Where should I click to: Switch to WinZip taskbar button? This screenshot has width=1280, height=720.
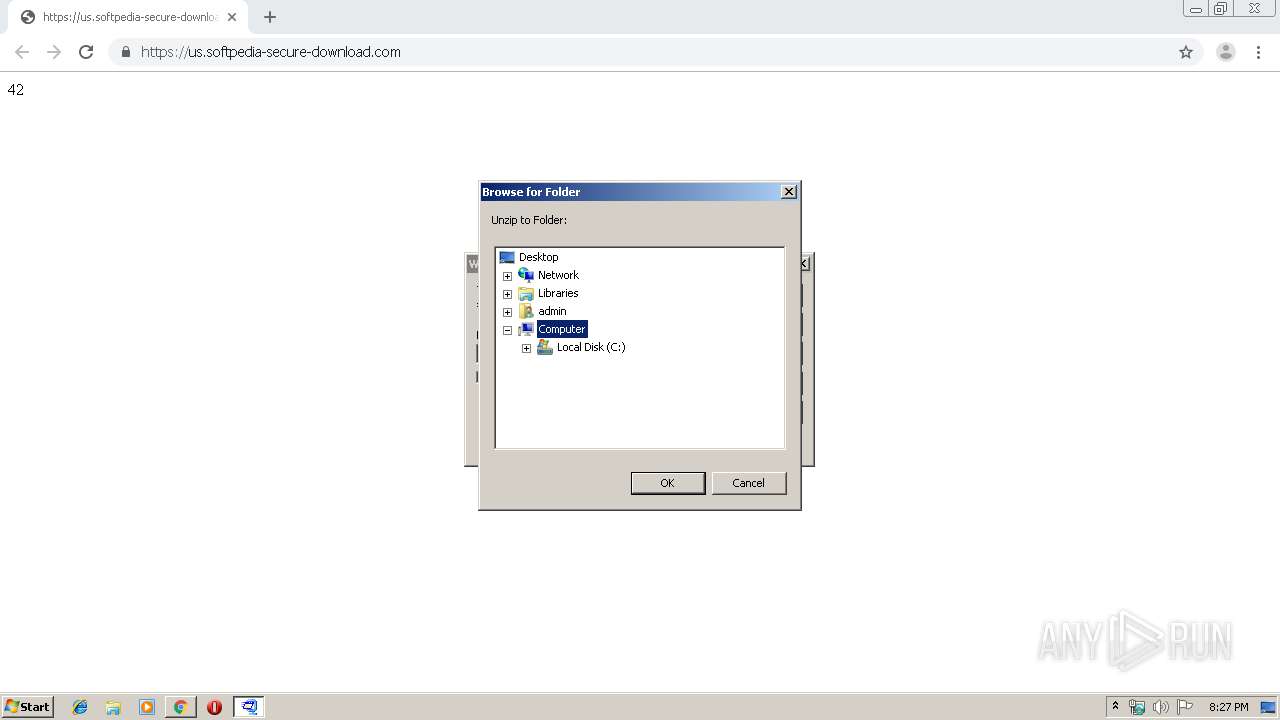(x=249, y=707)
